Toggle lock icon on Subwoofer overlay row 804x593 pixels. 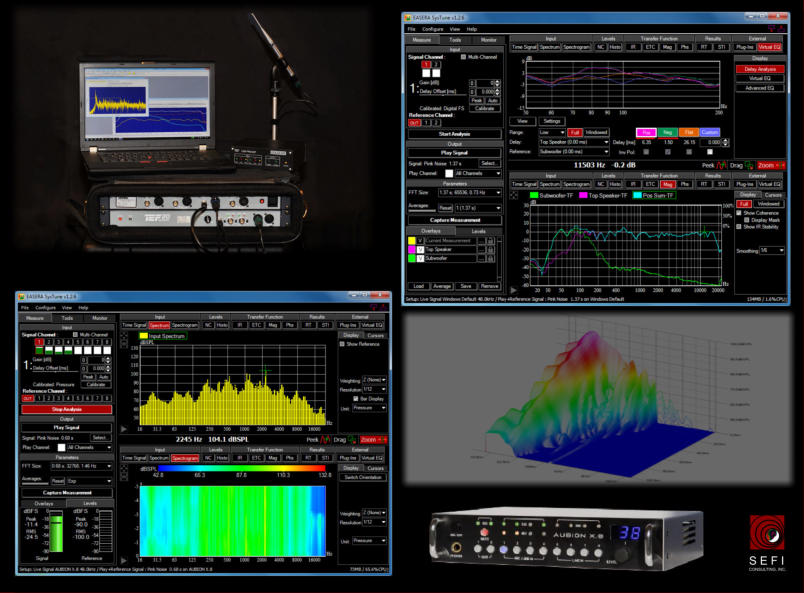(x=490, y=259)
